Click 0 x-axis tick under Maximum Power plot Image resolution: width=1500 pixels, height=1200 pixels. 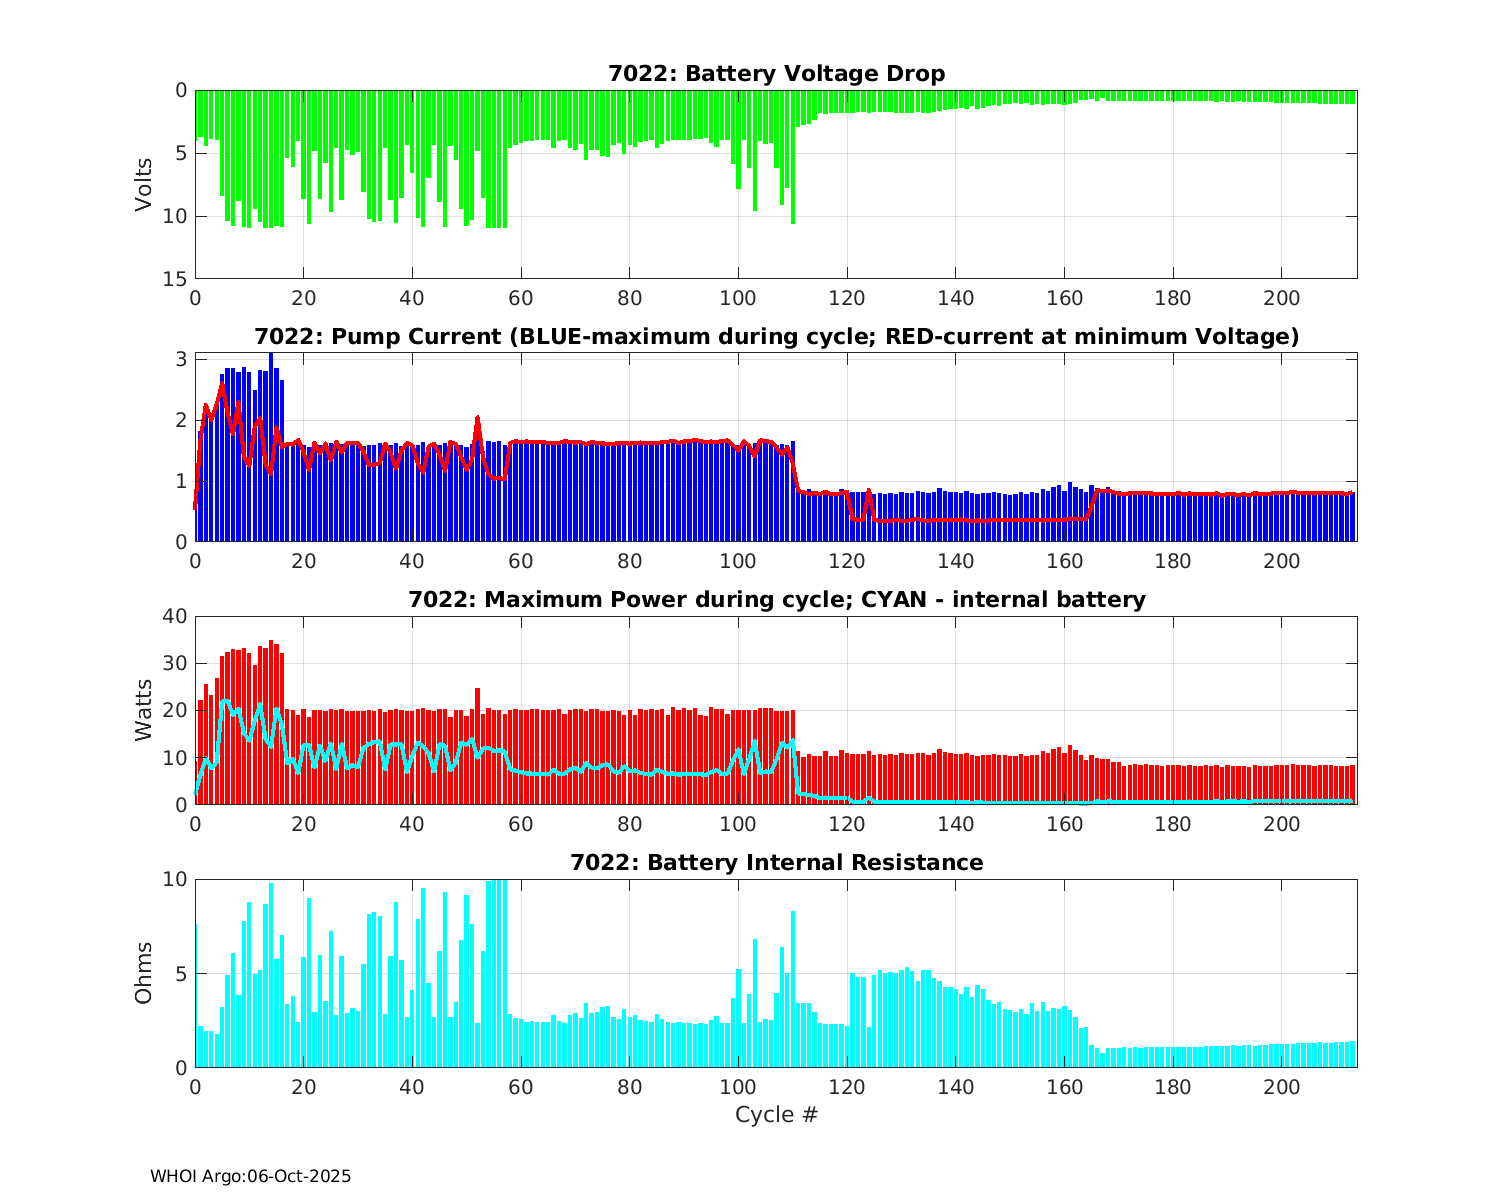tap(195, 825)
